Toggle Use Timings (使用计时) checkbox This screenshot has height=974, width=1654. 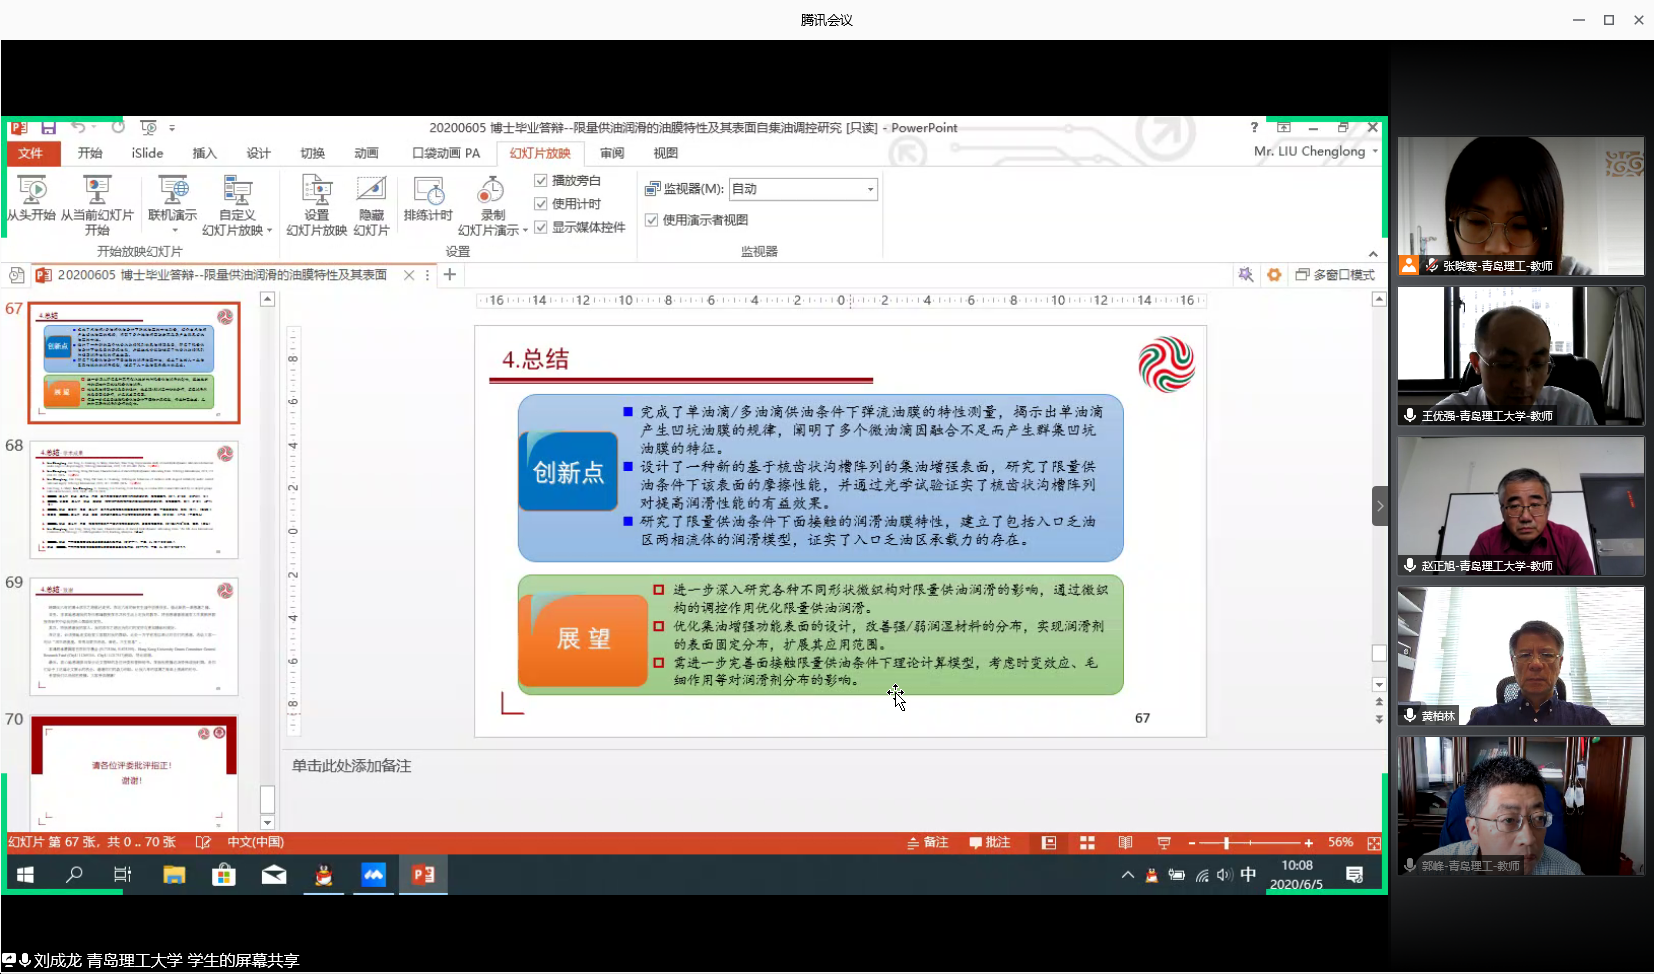(541, 204)
